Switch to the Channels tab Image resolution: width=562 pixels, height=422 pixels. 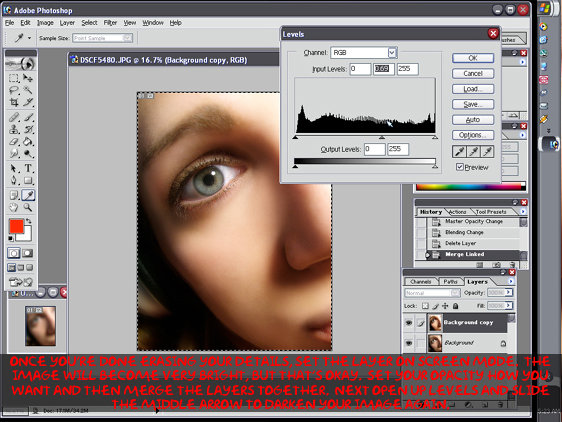421,282
